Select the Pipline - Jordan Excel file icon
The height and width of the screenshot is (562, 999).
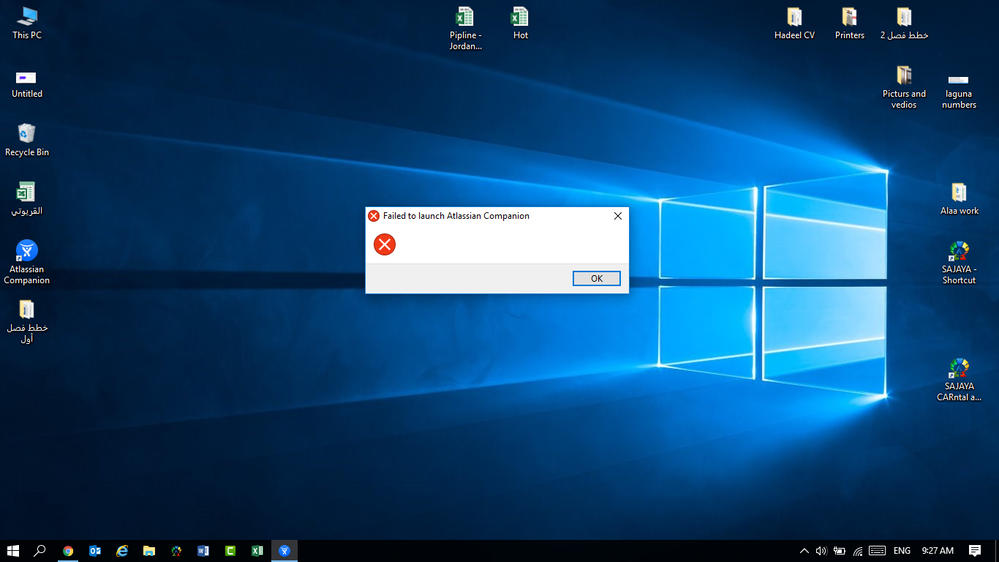[x=465, y=28]
